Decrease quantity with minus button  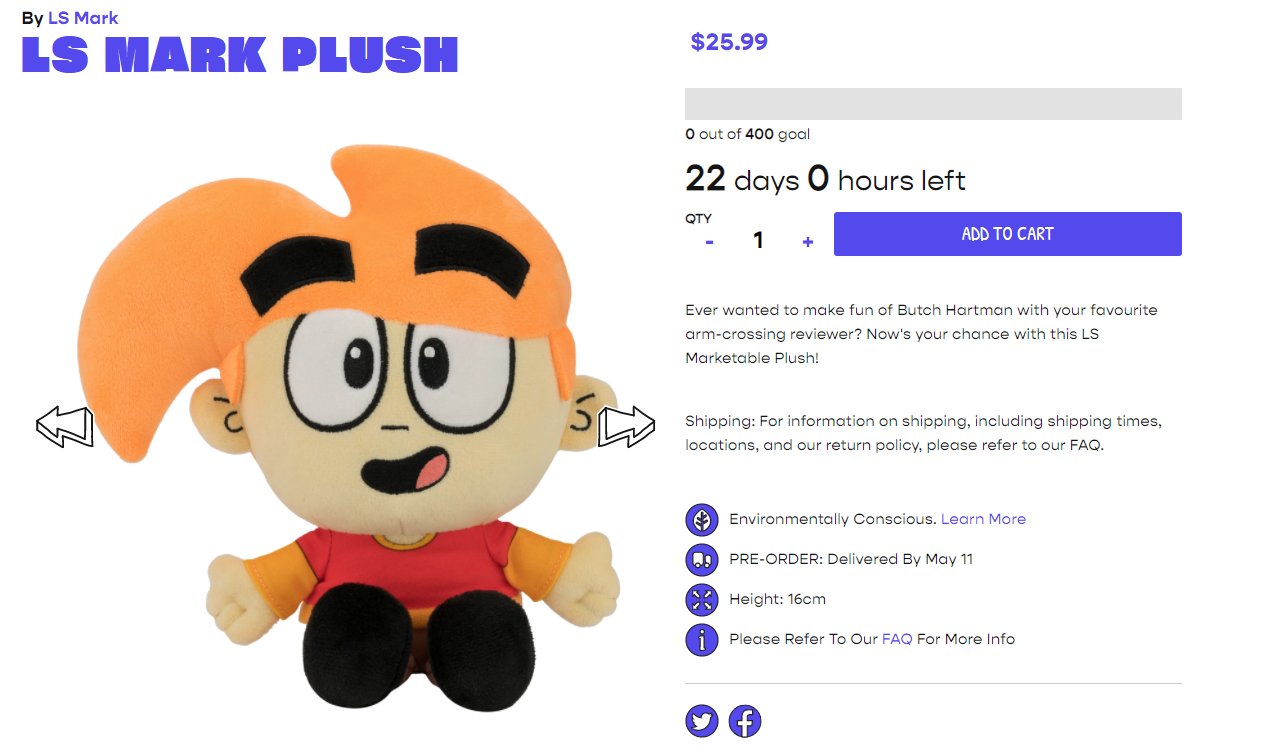(x=709, y=241)
